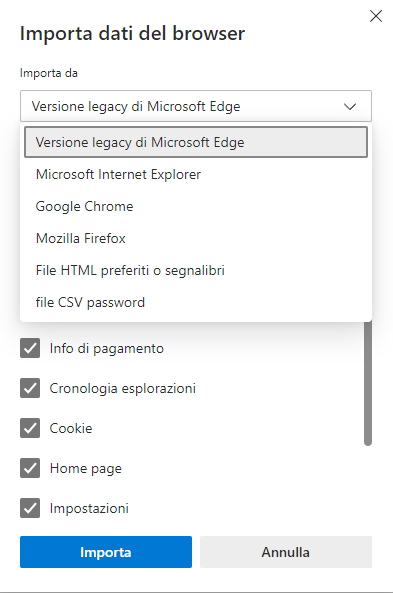
Task: Click the Impostazioni label text
Action: point(89,508)
